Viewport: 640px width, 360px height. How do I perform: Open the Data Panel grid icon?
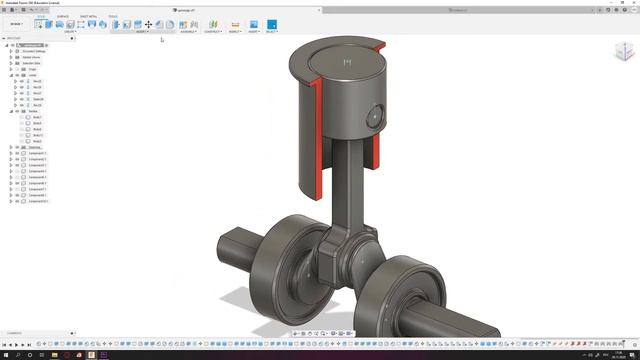coord(4,10)
